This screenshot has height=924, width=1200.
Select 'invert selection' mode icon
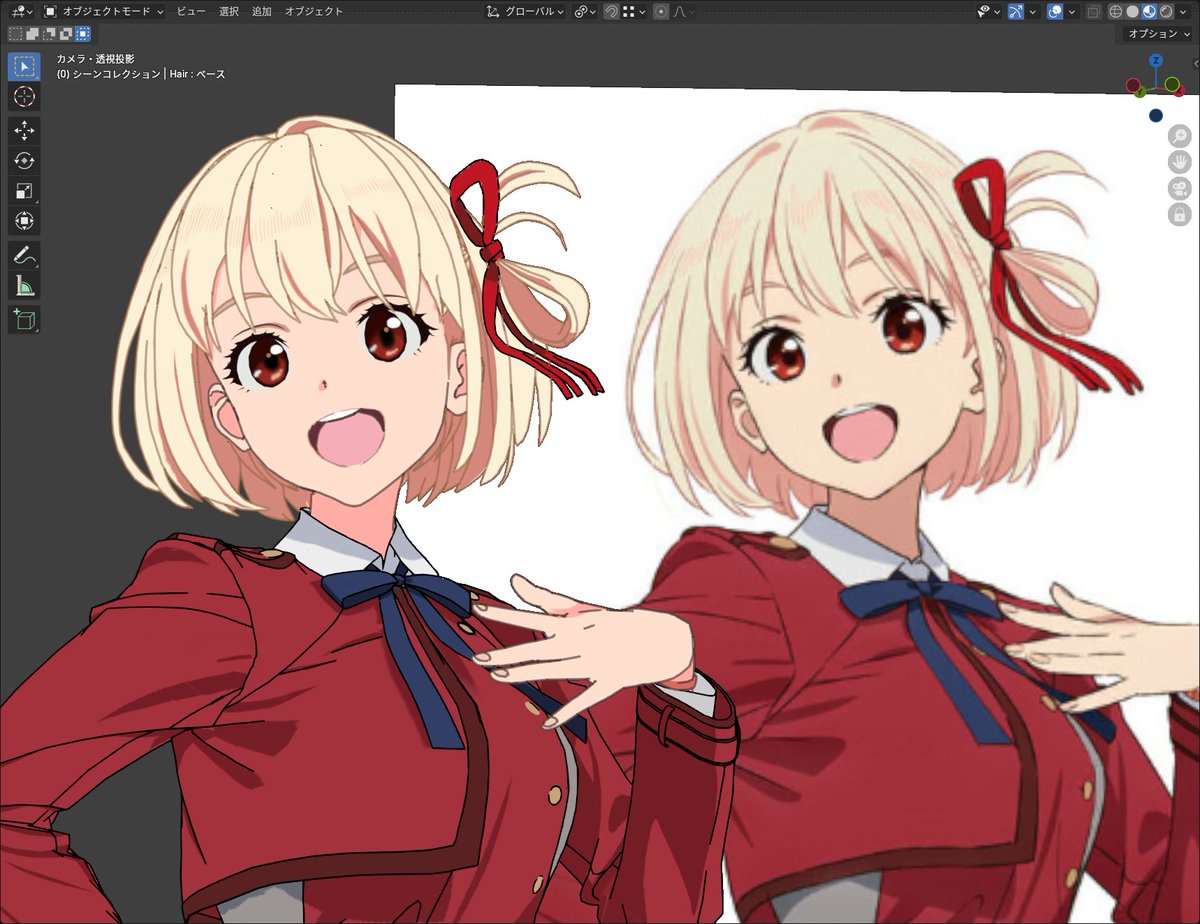(66, 34)
